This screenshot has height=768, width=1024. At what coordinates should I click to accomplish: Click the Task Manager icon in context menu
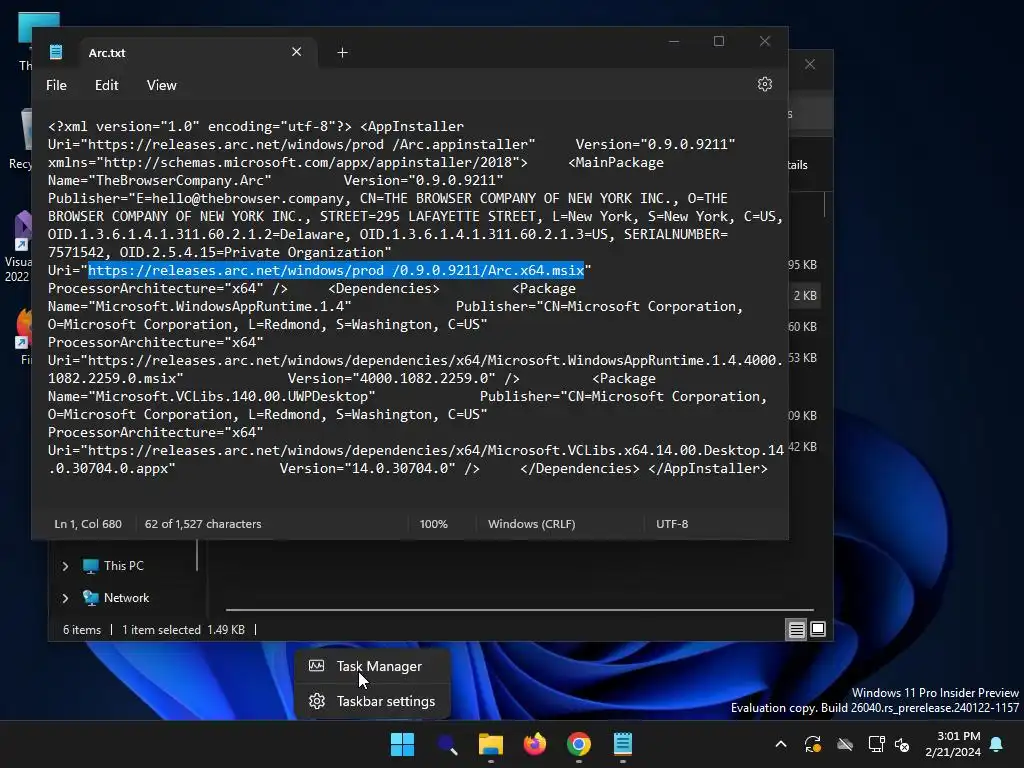tap(317, 666)
